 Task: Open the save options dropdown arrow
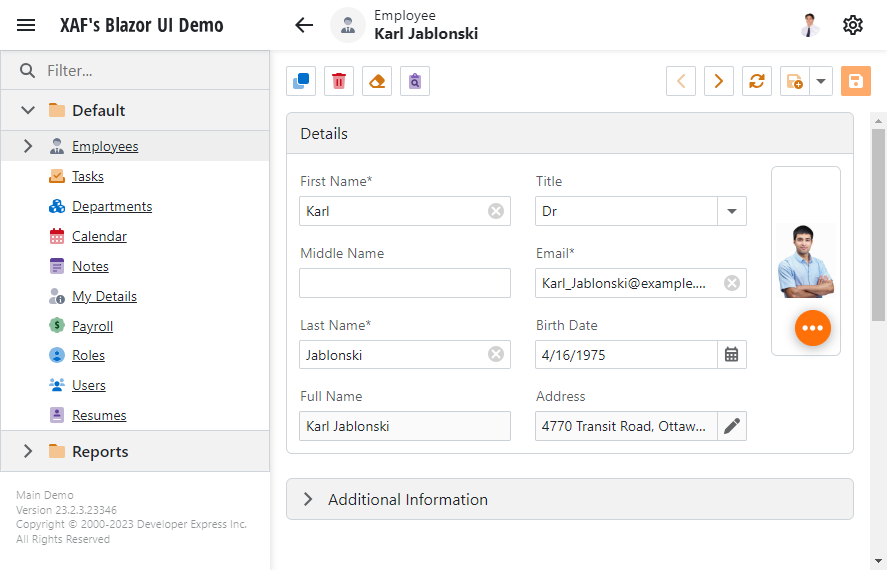pyautogui.click(x=821, y=81)
